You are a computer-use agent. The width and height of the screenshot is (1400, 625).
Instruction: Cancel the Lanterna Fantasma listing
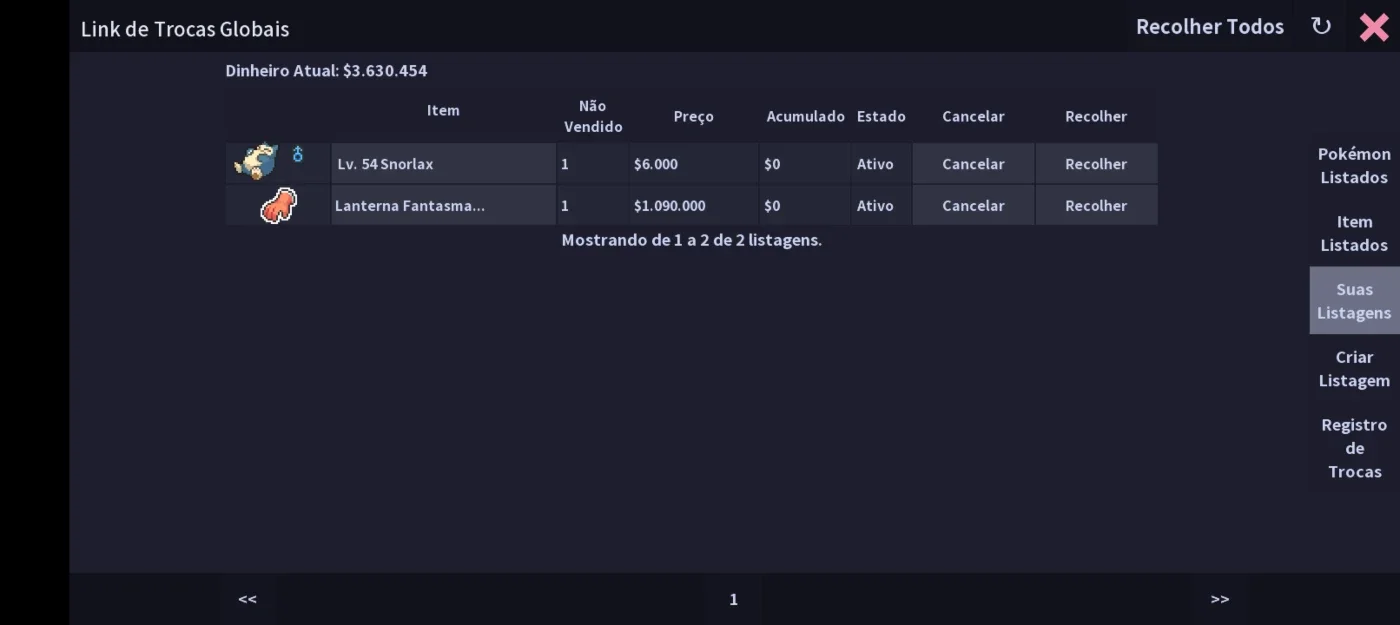point(973,206)
